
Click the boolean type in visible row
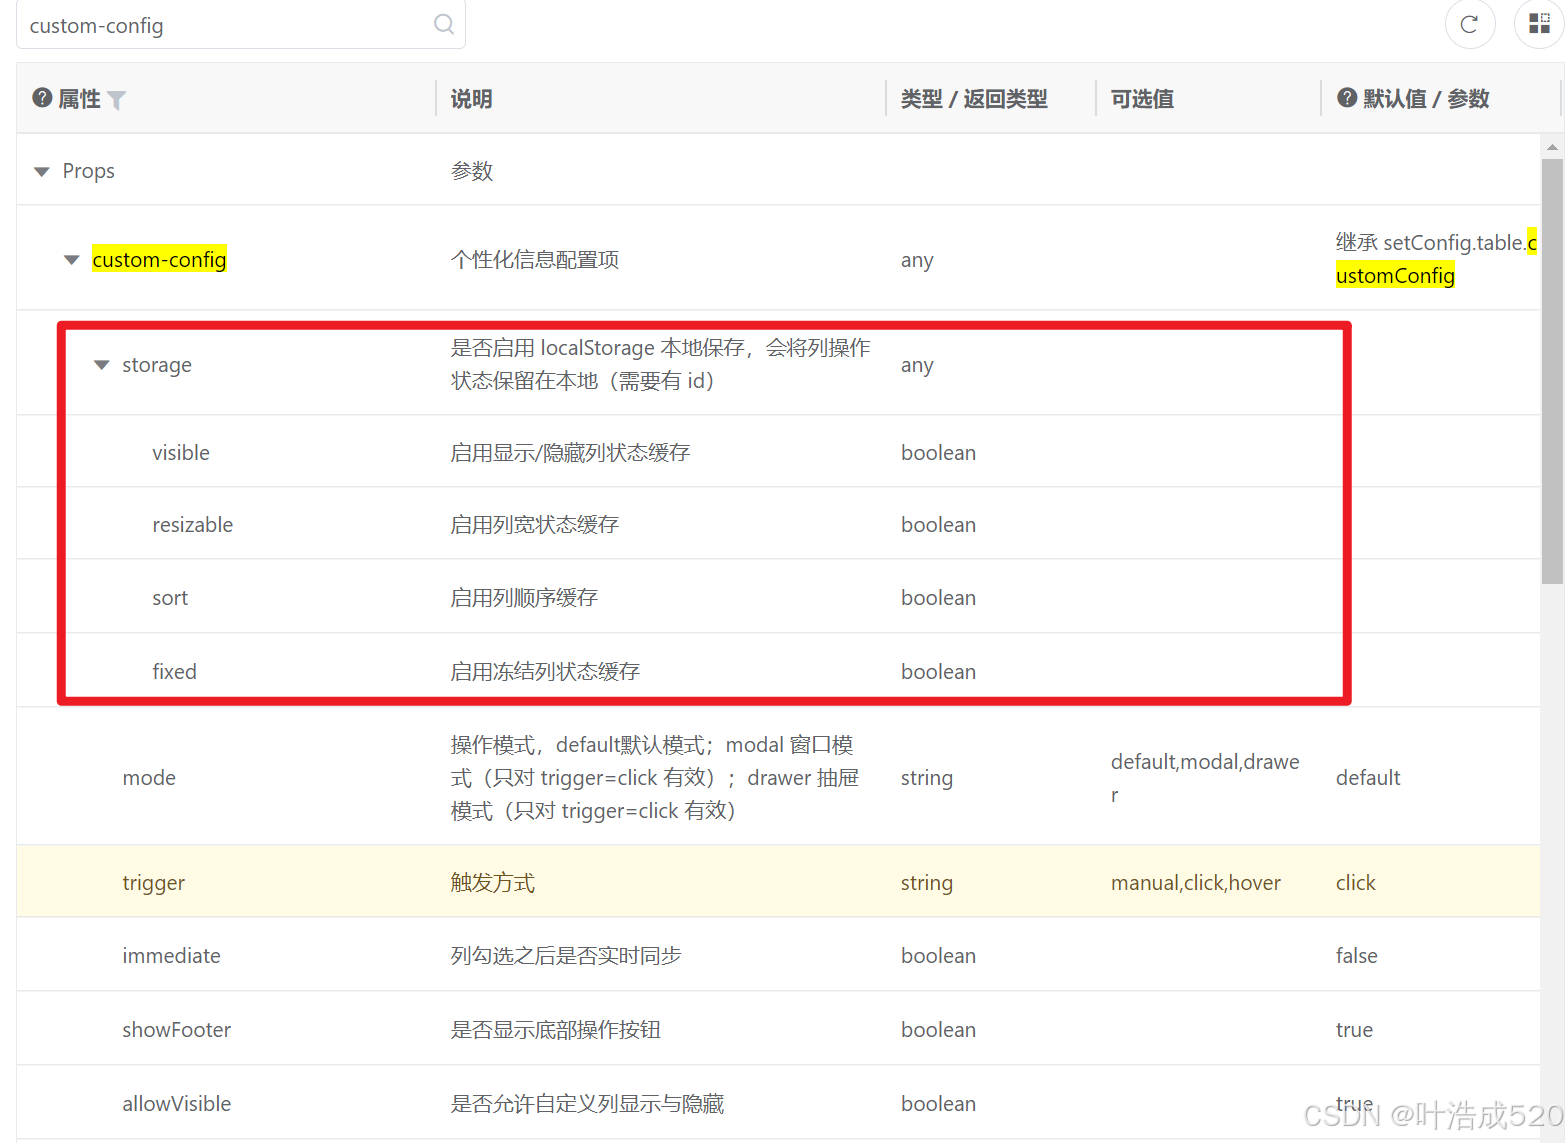tap(938, 453)
